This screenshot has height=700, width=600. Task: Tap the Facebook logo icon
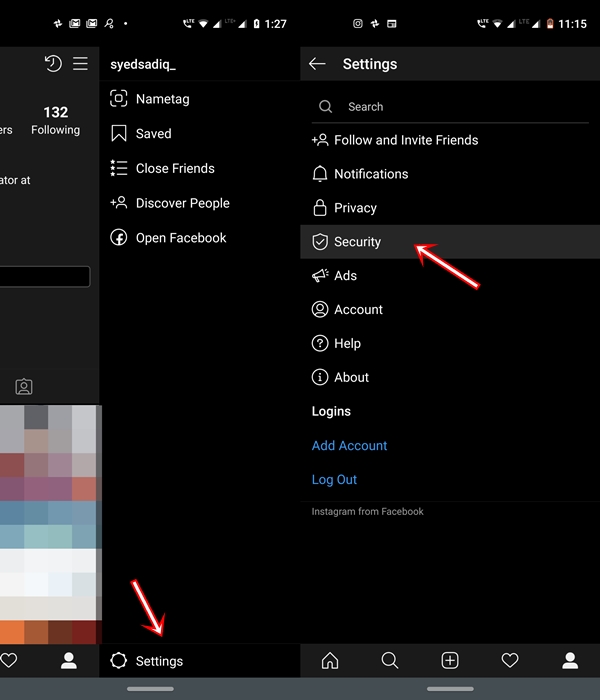[x=119, y=238]
